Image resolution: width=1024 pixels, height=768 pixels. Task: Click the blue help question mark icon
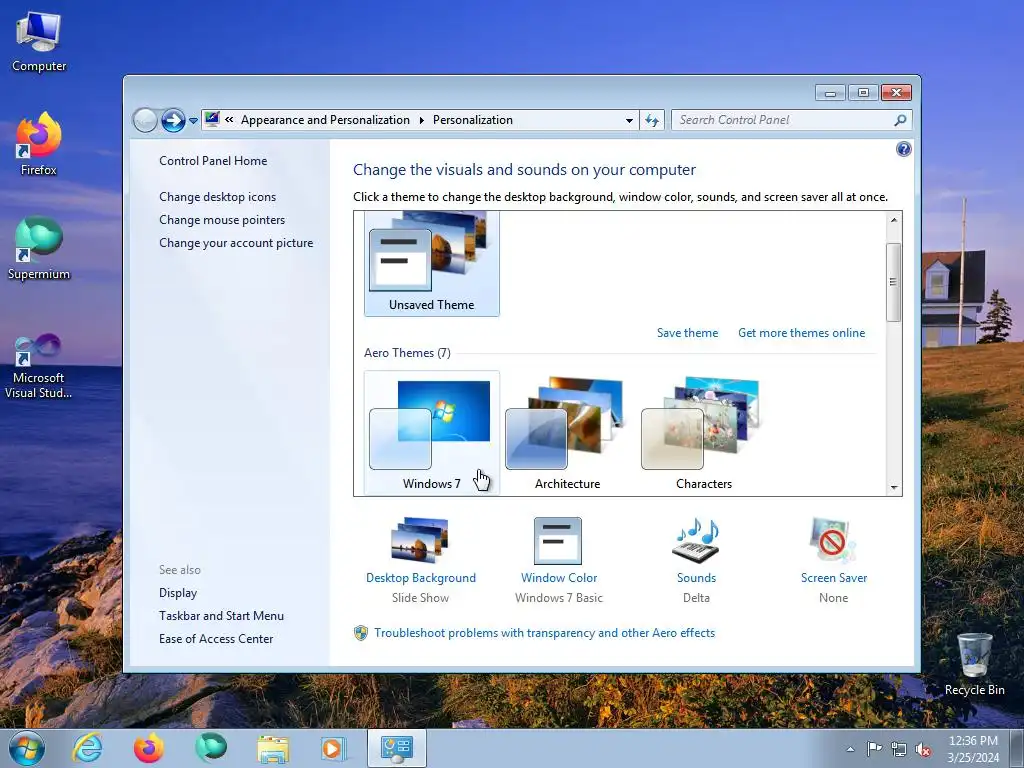point(903,150)
